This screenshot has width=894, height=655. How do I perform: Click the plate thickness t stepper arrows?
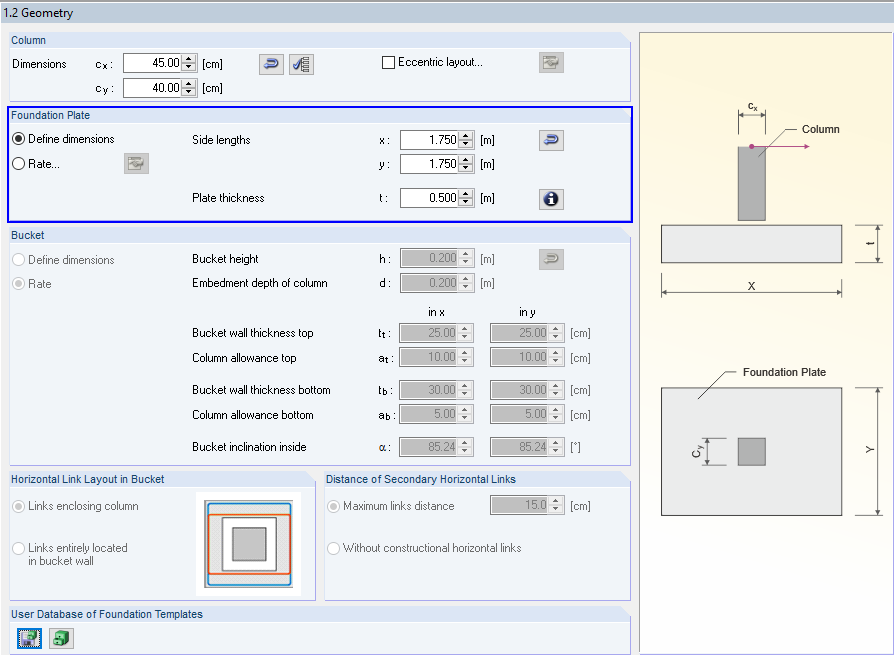click(x=466, y=198)
